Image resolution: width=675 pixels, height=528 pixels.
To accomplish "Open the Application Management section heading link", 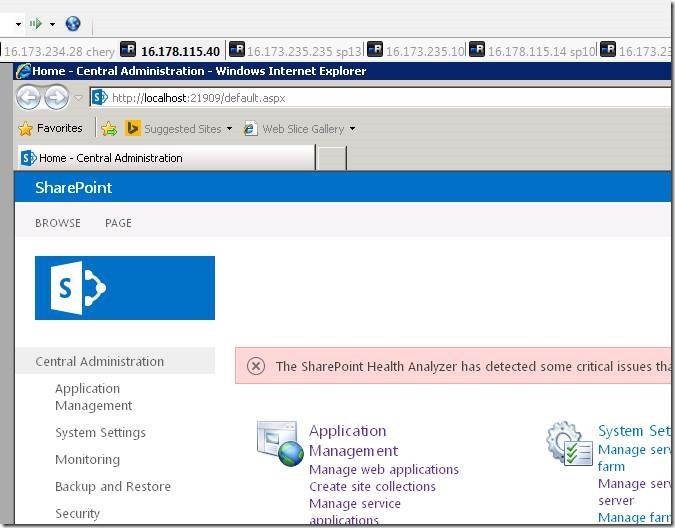I will 353,440.
